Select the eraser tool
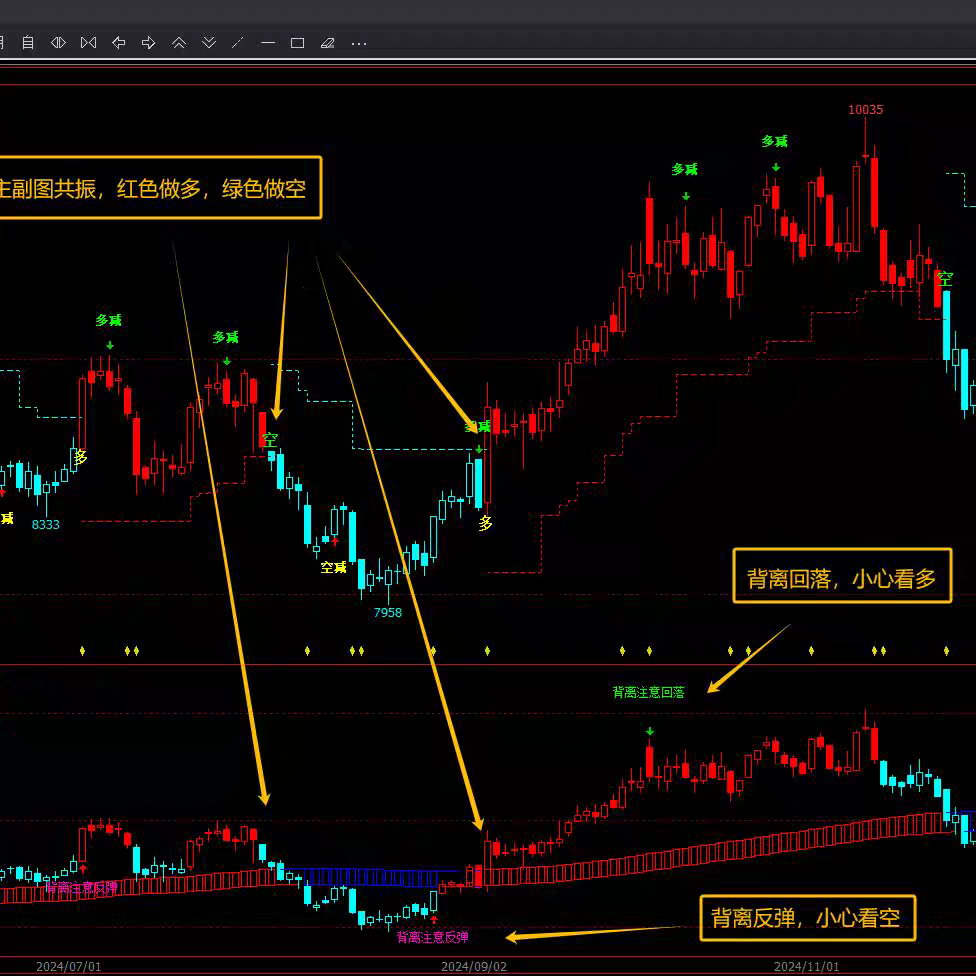976x976 pixels. tap(327, 43)
